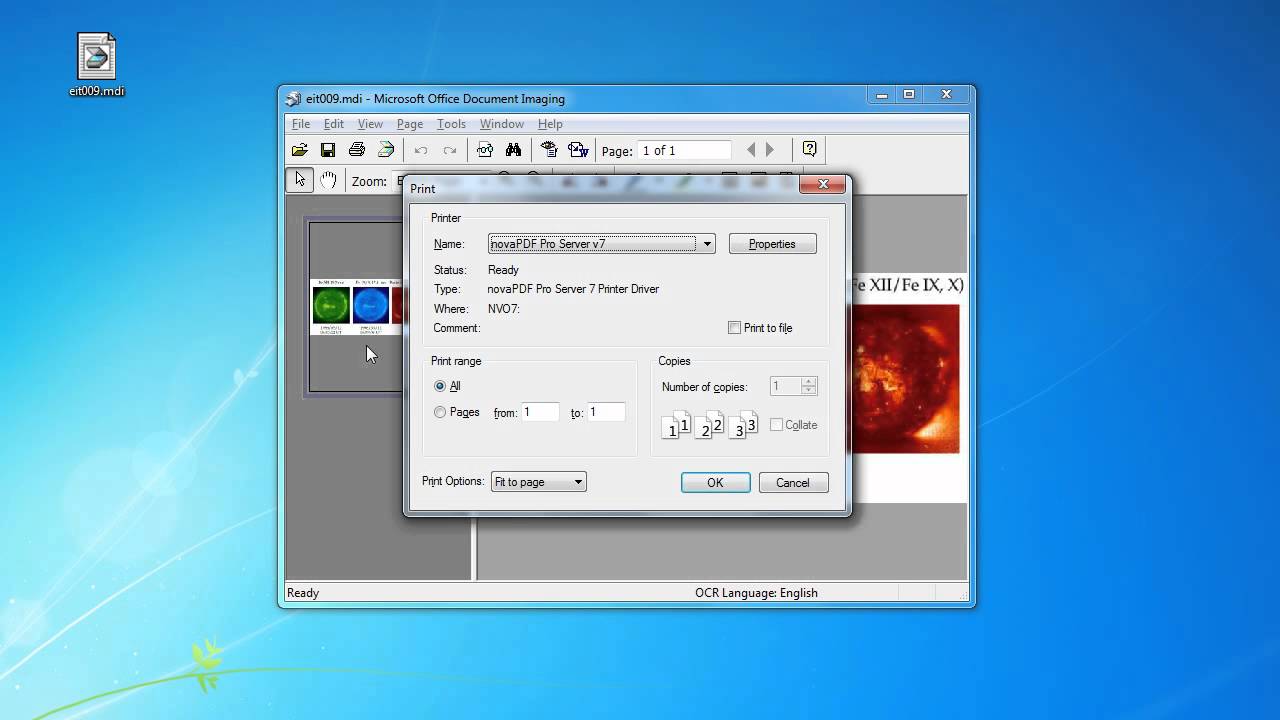Image resolution: width=1280 pixels, height=720 pixels.
Task: Close the Print dialog with X
Action: [x=823, y=184]
